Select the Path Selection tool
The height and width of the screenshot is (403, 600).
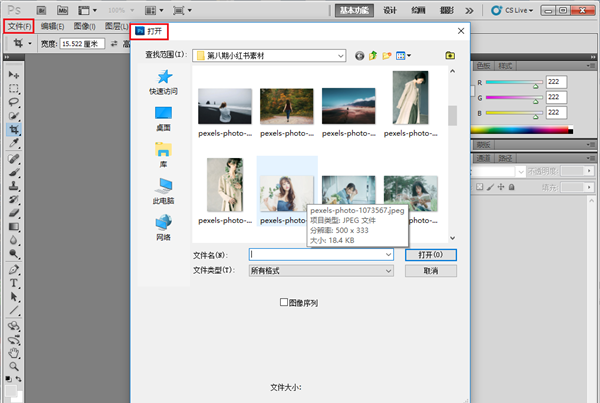(14, 297)
